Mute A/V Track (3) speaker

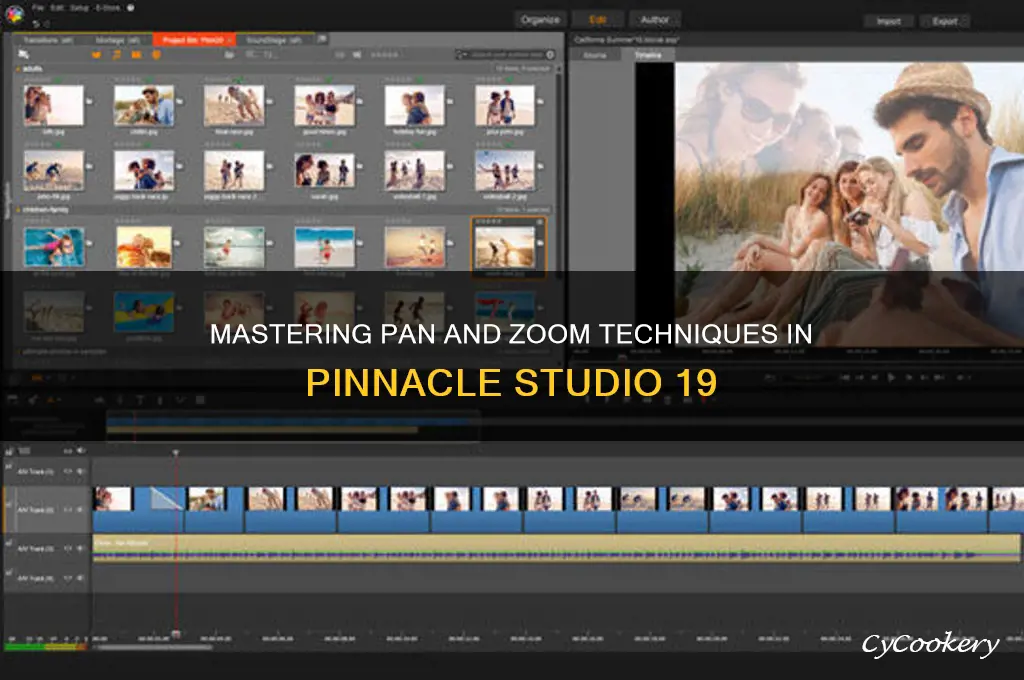pyautogui.click(x=81, y=549)
